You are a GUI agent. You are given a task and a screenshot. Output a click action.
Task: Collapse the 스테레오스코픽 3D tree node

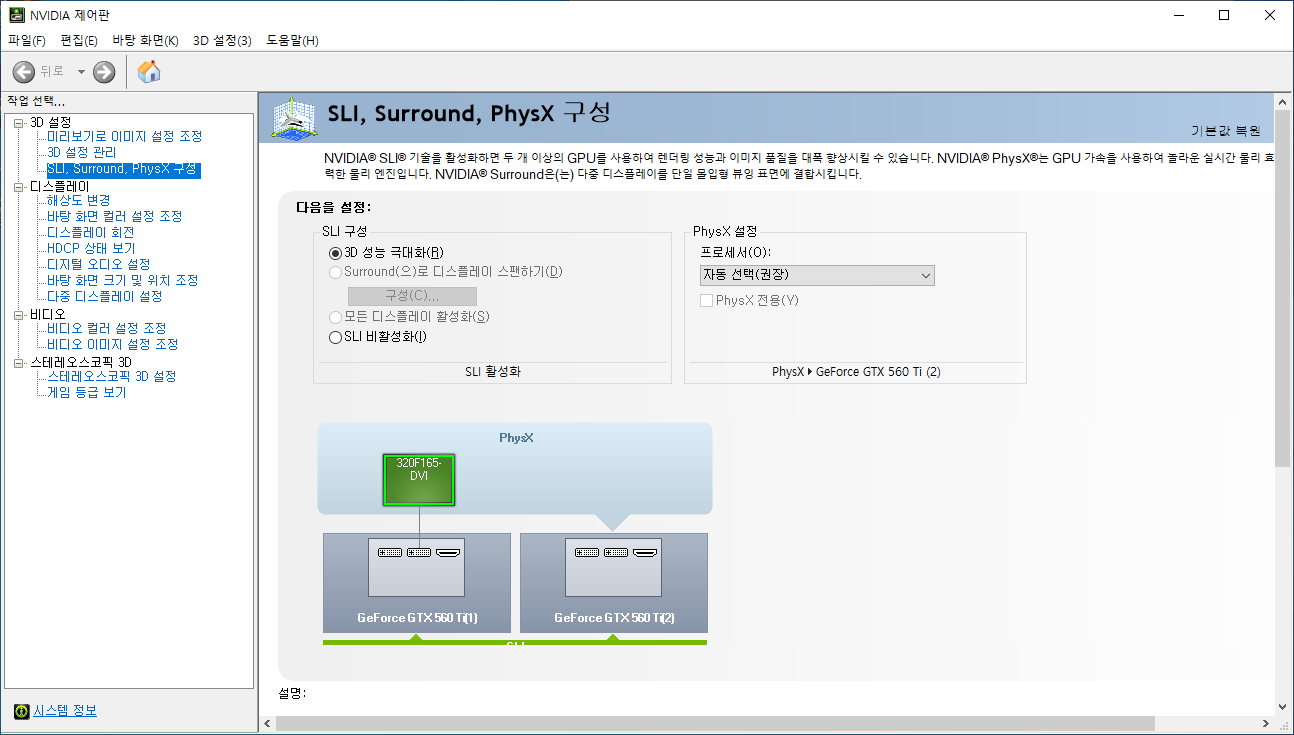[x=19, y=362]
